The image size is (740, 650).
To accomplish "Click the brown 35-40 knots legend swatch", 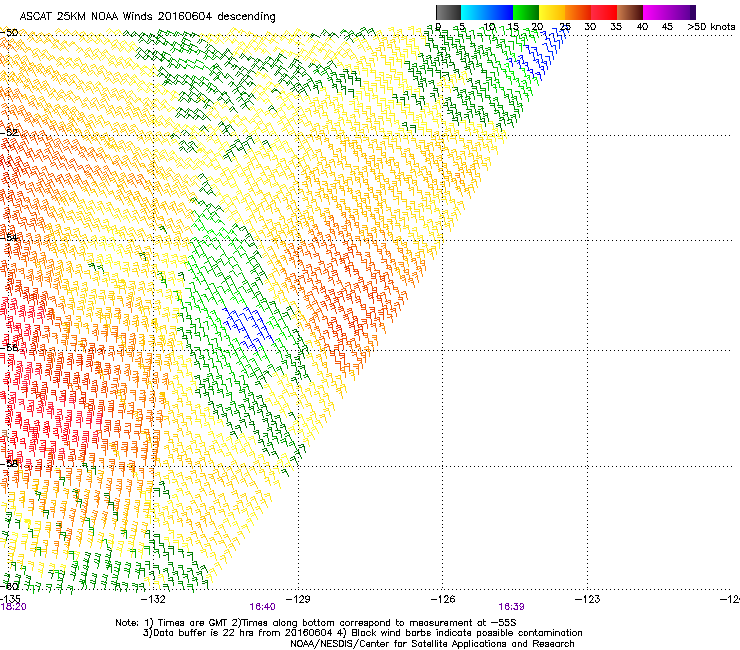I will tap(630, 12).
